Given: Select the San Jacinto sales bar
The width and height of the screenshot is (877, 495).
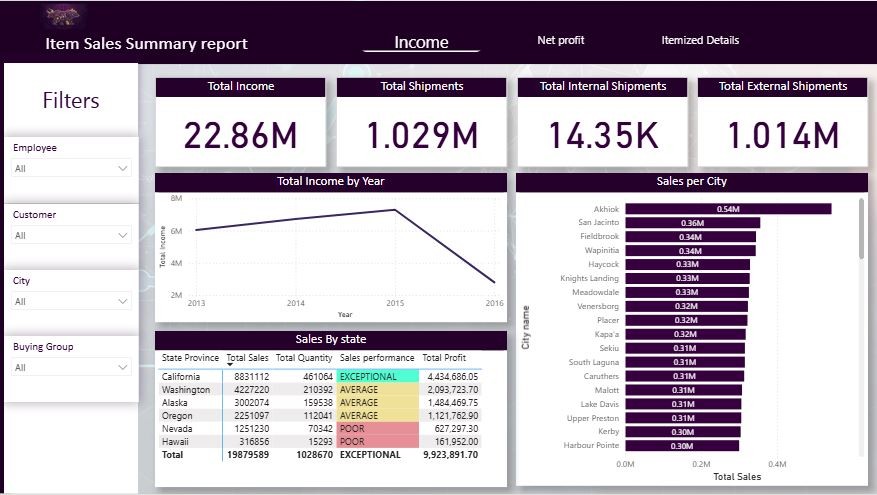Looking at the screenshot, I should pos(692,223).
